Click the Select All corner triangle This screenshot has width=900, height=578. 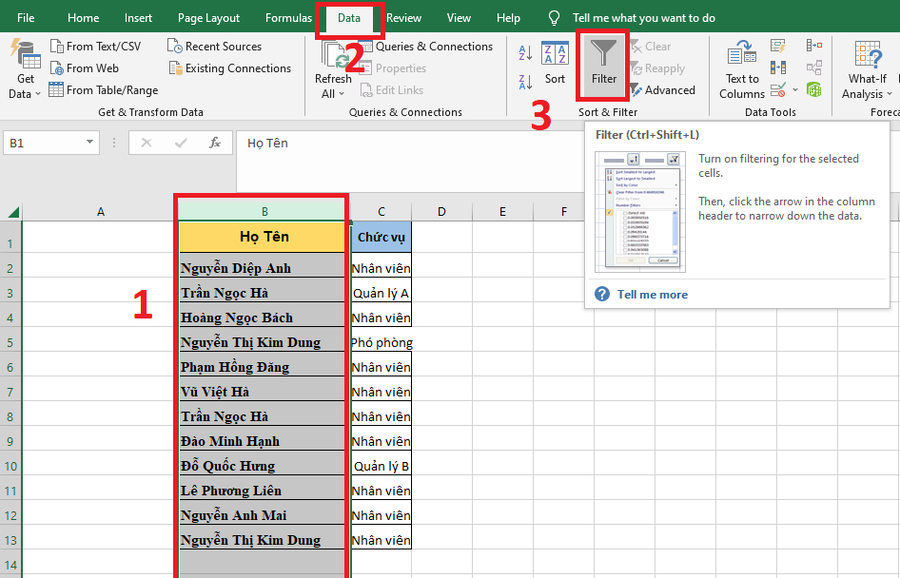pos(14,212)
